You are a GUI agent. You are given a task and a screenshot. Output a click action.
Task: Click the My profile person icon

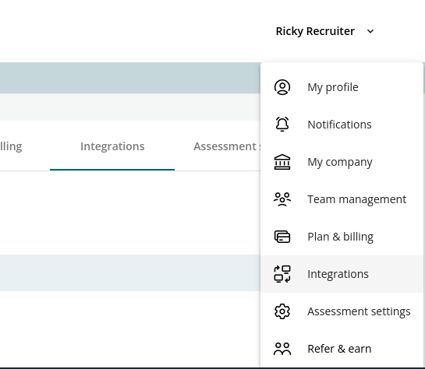[x=282, y=87]
